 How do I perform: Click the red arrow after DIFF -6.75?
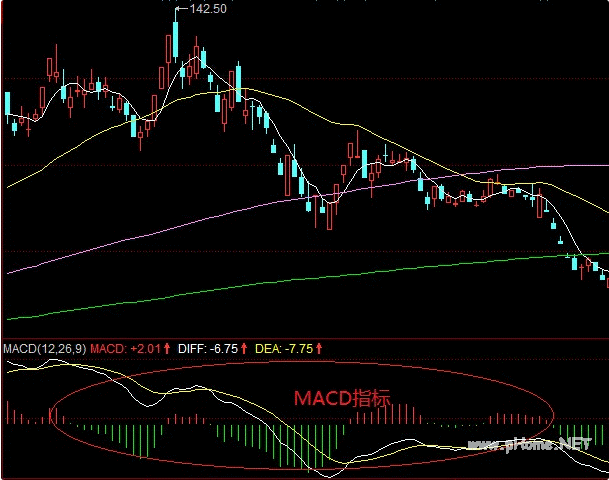tap(244, 348)
